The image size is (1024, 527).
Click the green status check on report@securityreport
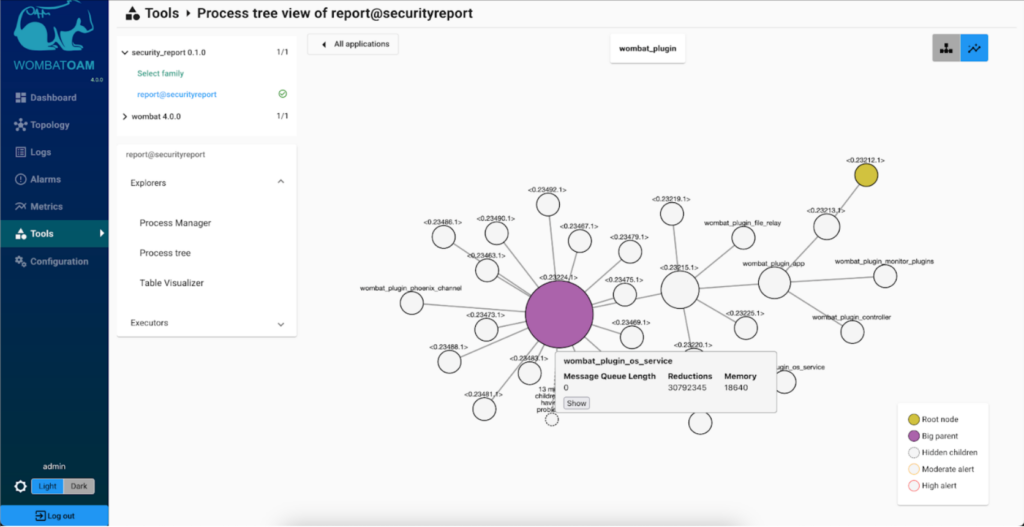(283, 94)
